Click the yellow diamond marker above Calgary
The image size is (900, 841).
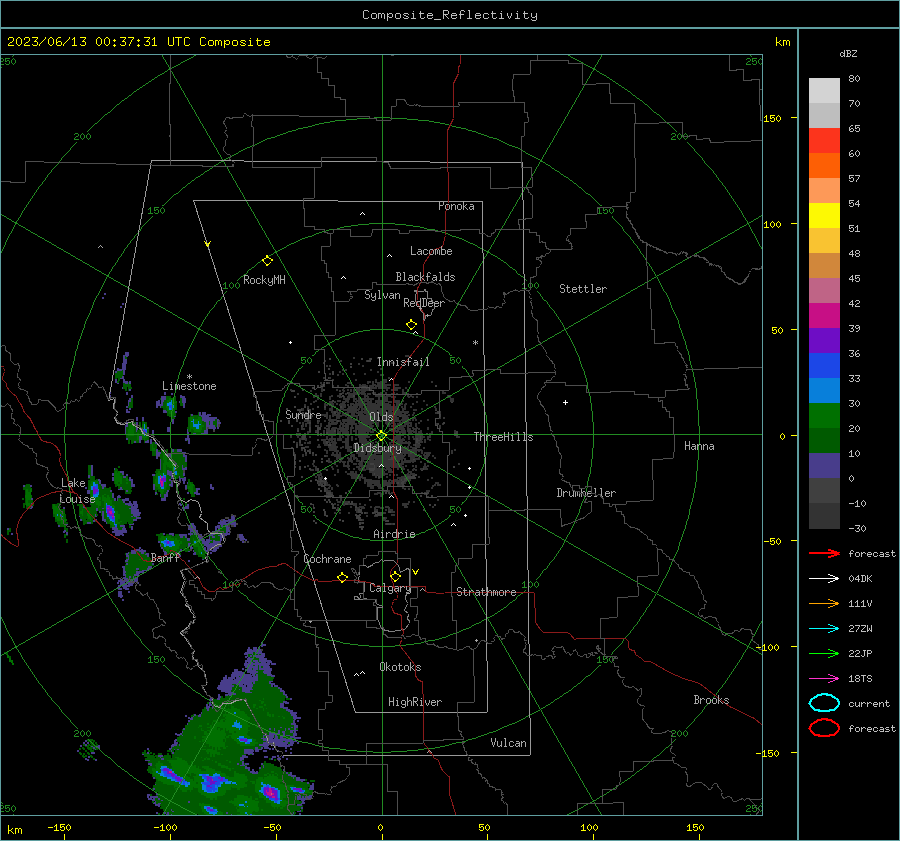pos(395,576)
